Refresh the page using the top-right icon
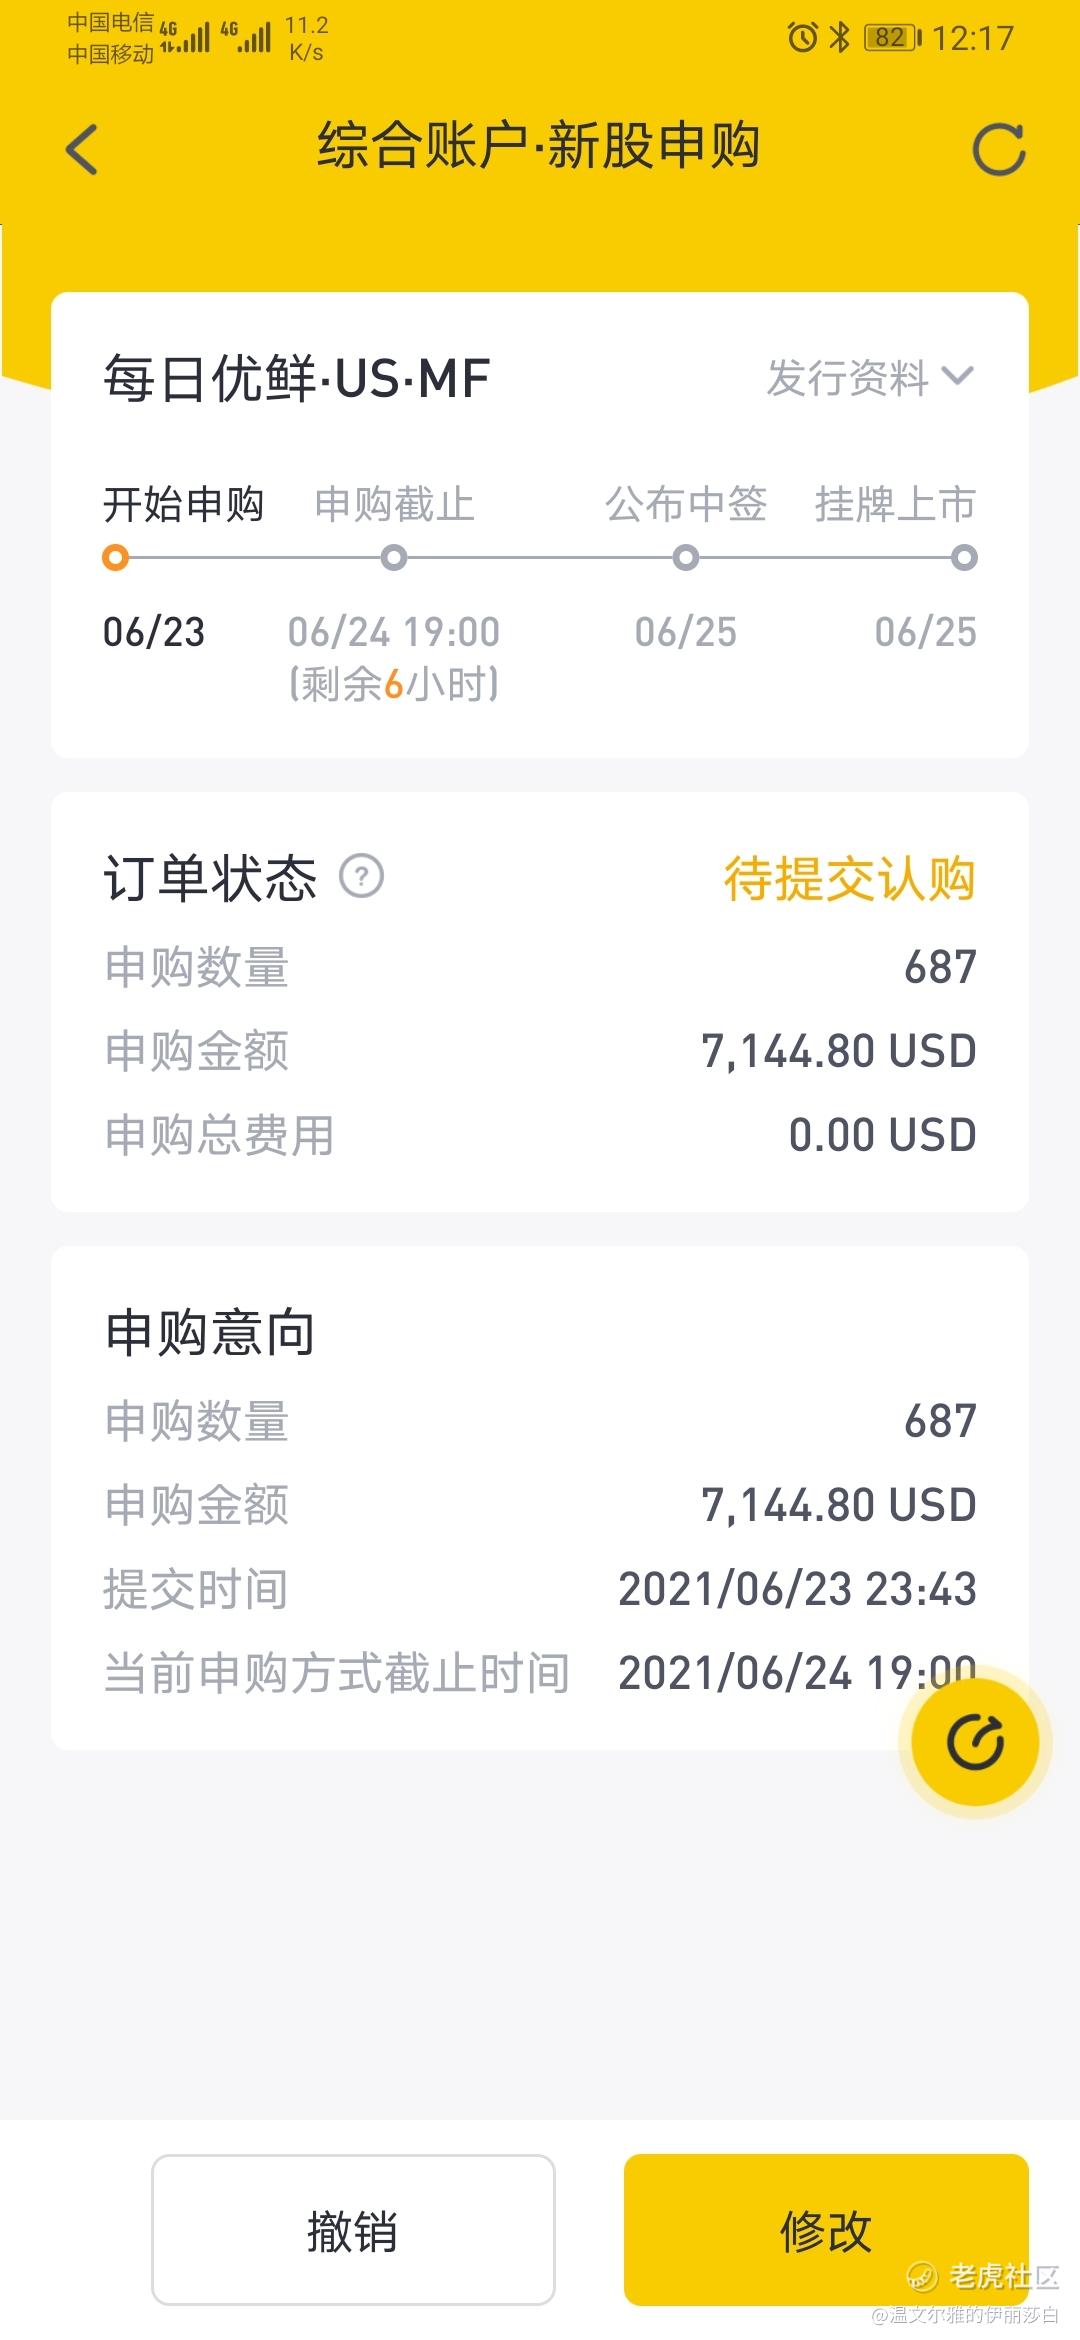The width and height of the screenshot is (1080, 2340). click(998, 150)
